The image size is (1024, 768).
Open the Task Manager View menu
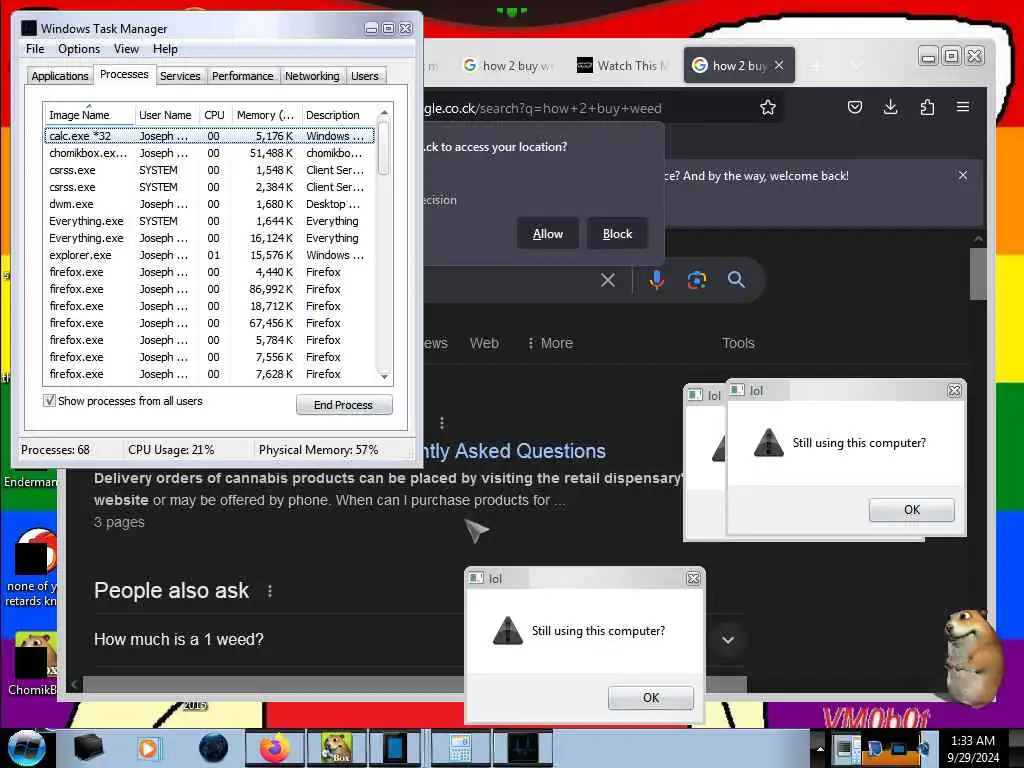pos(126,49)
